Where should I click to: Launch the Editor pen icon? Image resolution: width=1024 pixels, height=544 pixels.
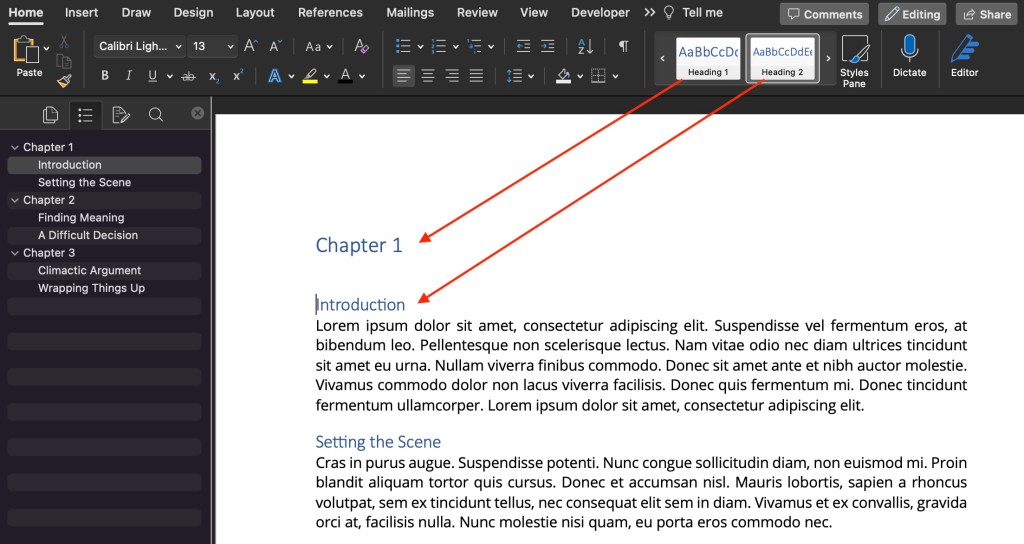point(964,57)
